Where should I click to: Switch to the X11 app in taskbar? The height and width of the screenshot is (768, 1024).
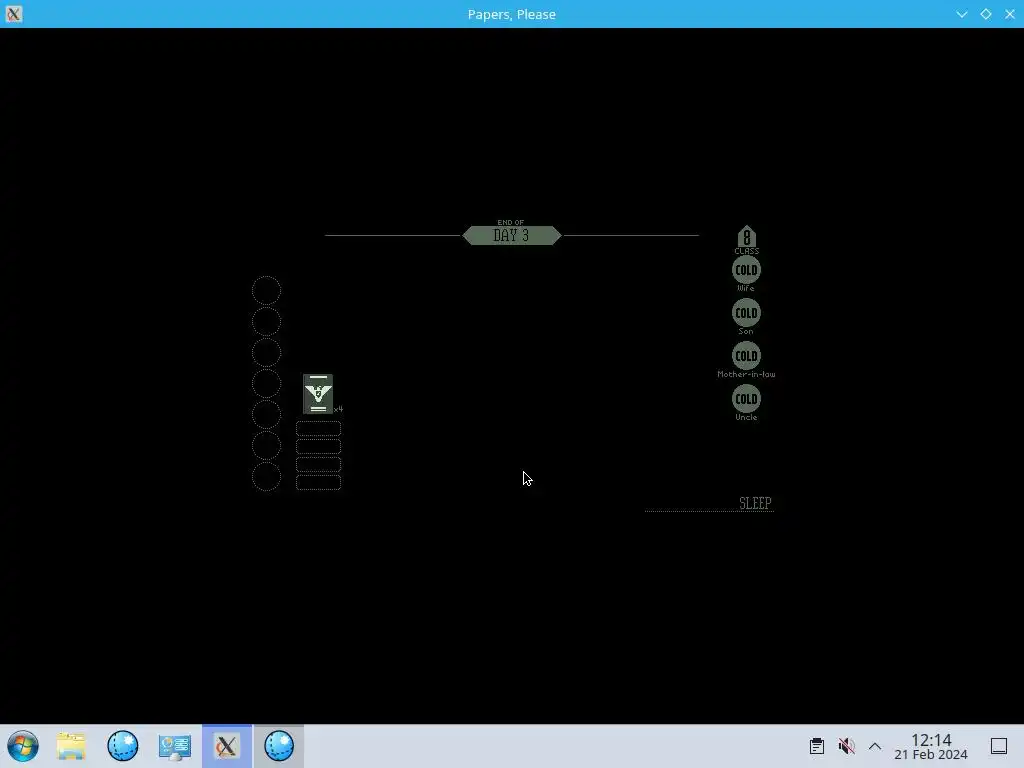tap(227, 746)
